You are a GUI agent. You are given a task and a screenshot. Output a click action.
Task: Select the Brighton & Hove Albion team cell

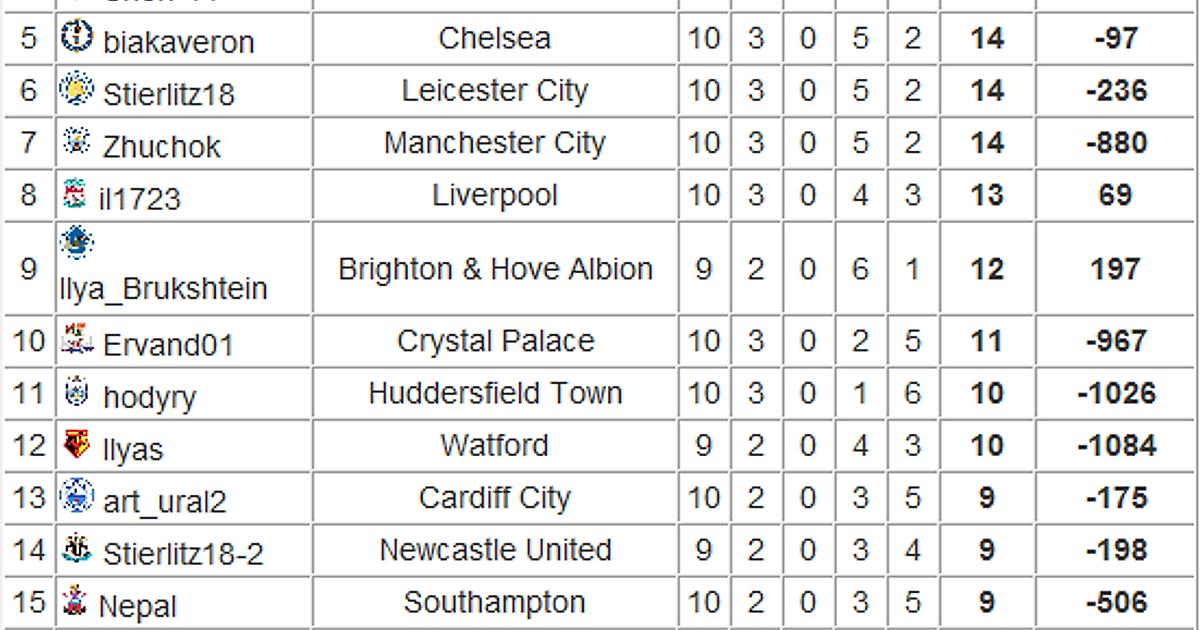coord(495,269)
